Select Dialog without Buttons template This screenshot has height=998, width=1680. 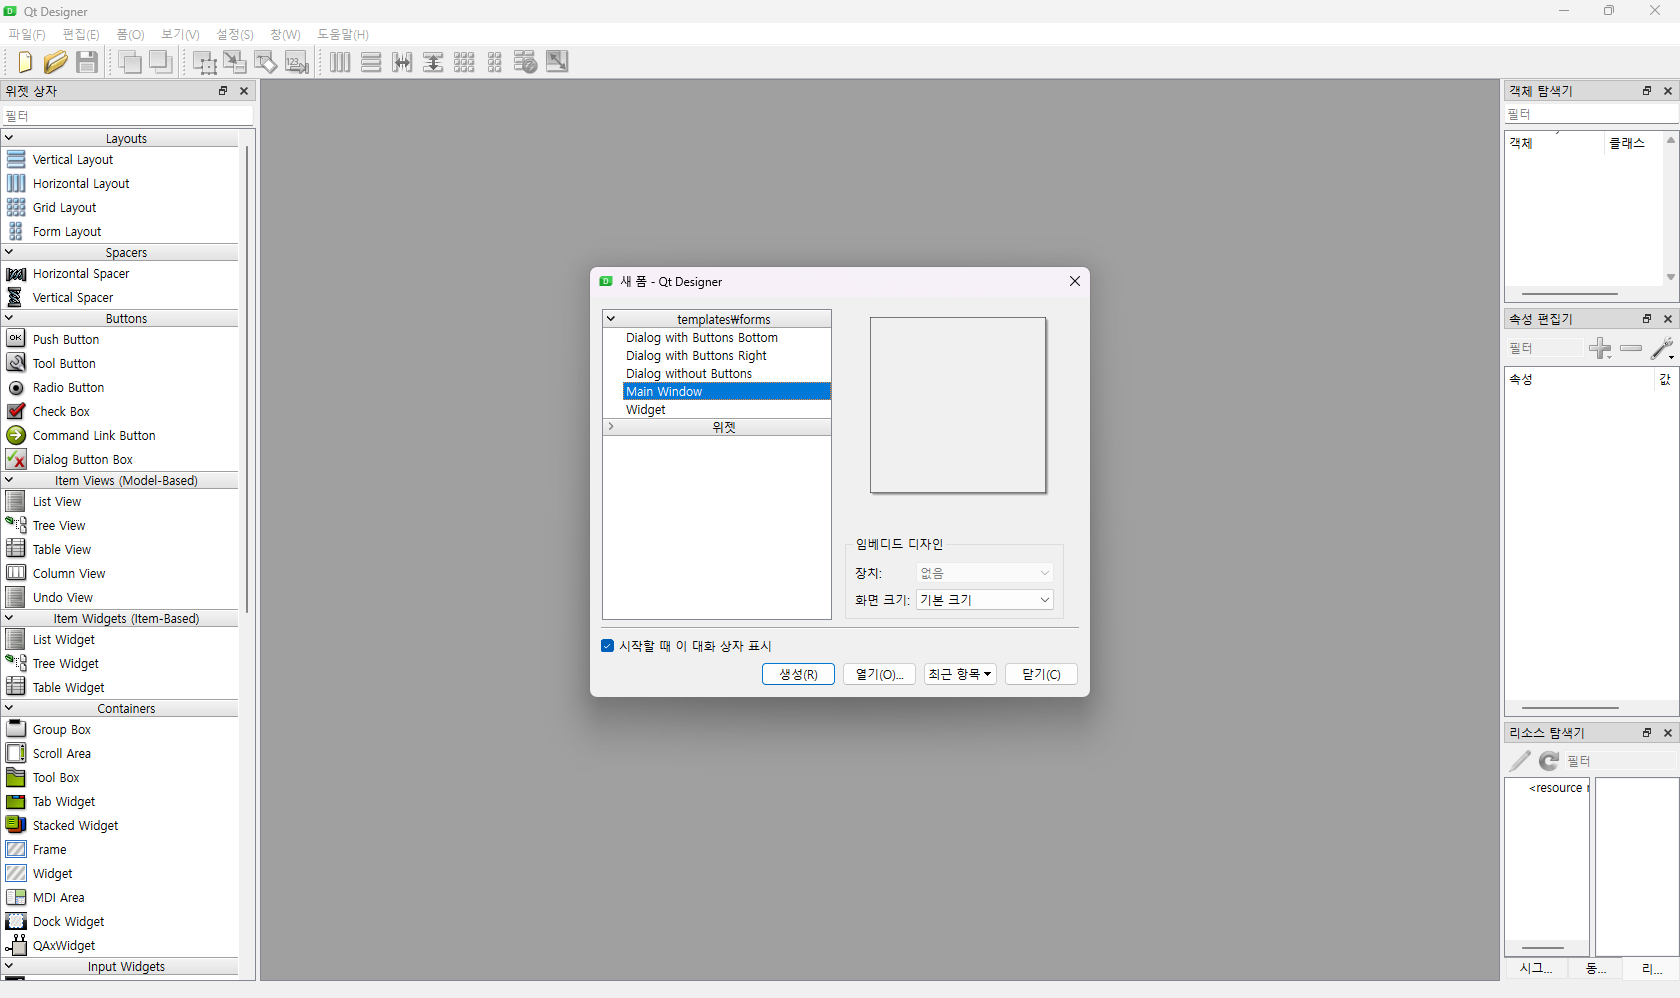click(x=689, y=374)
